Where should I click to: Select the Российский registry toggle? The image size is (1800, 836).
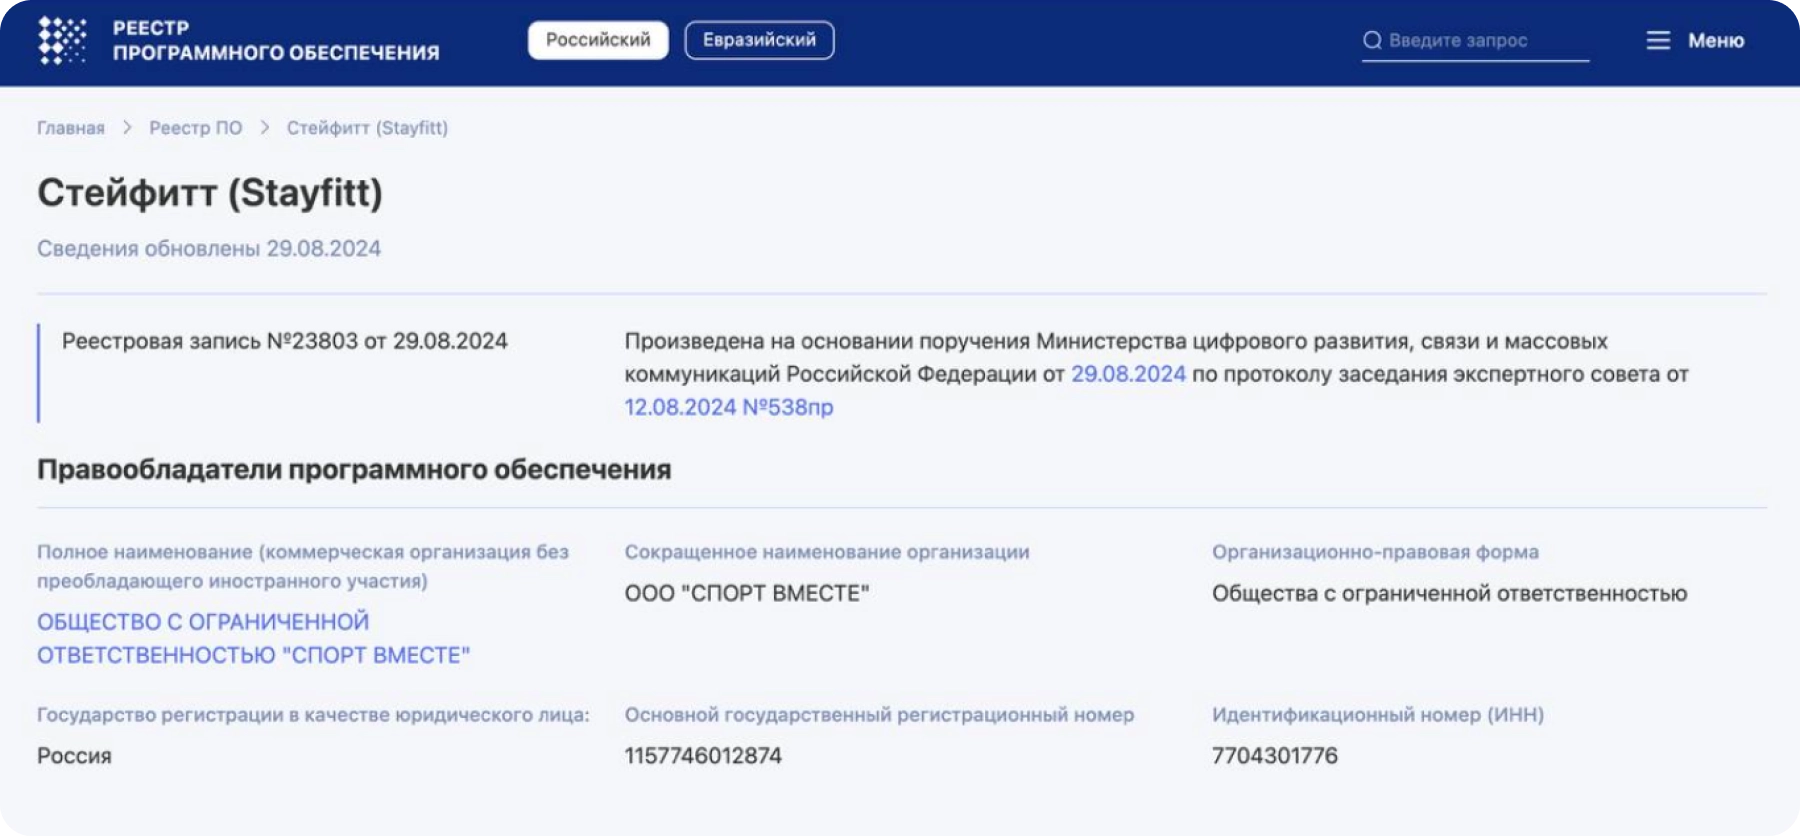point(598,40)
